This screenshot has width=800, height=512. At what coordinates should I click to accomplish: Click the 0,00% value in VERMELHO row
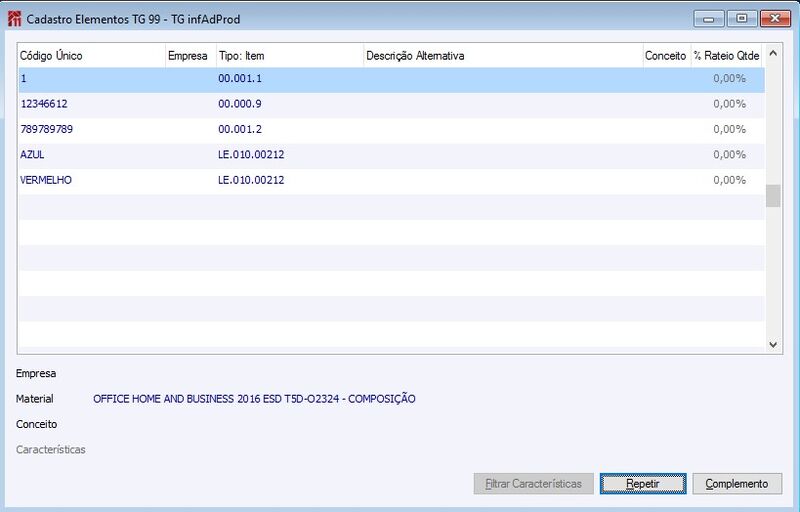tap(730, 181)
